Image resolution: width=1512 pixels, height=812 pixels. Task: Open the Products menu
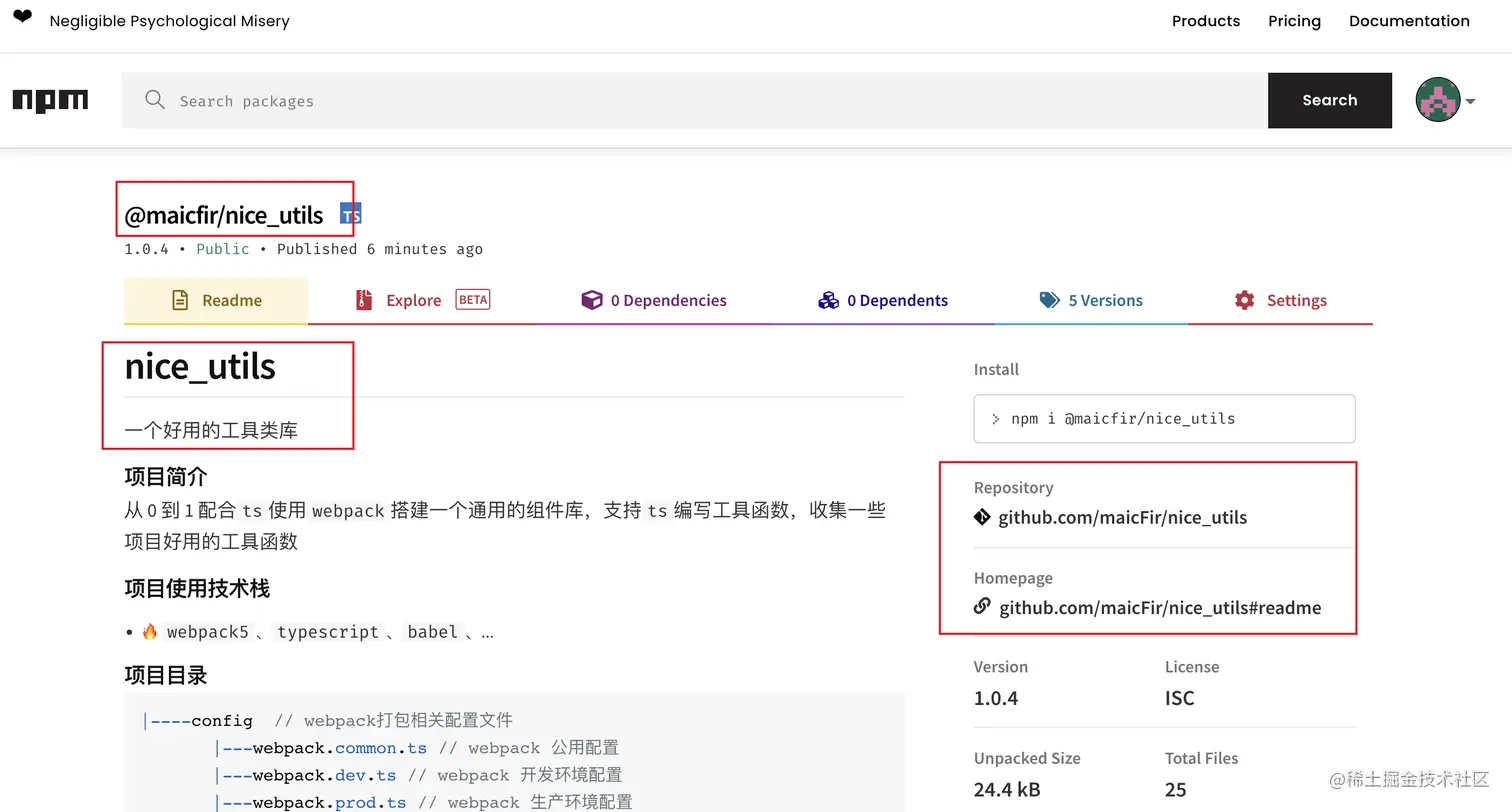[x=1206, y=21]
